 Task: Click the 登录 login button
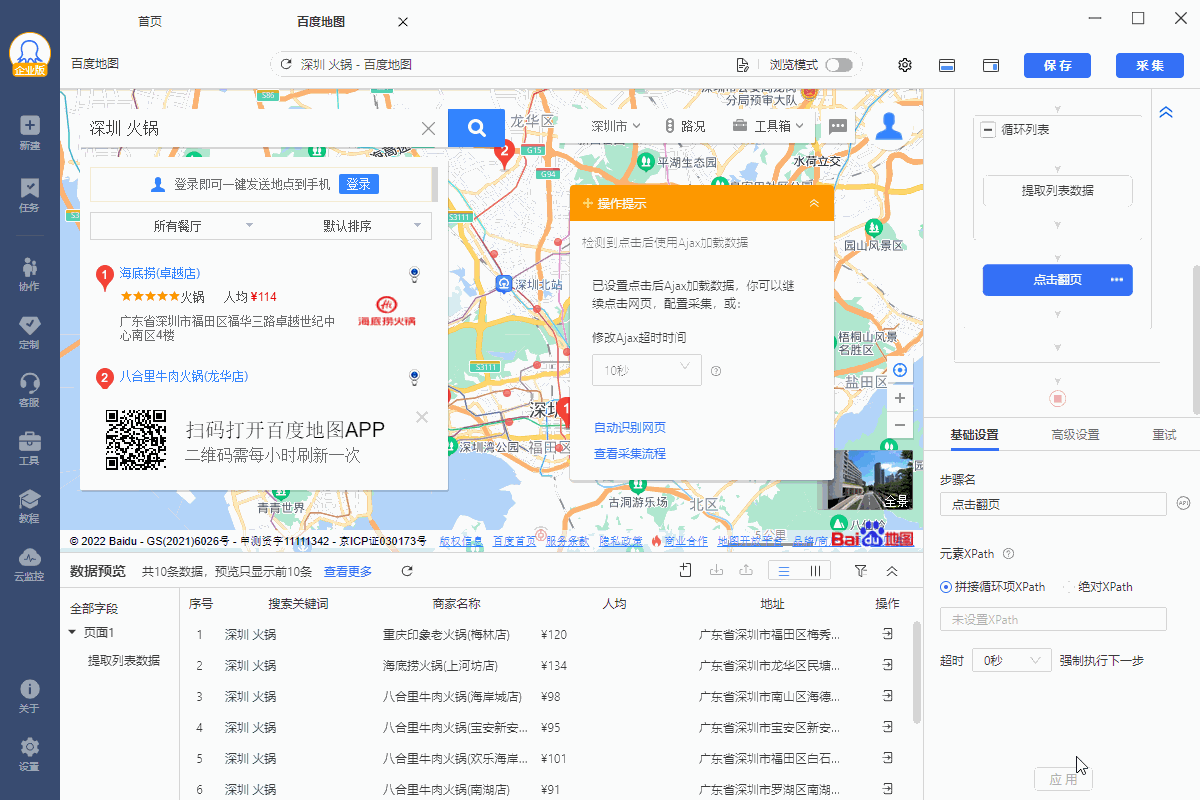(x=359, y=184)
